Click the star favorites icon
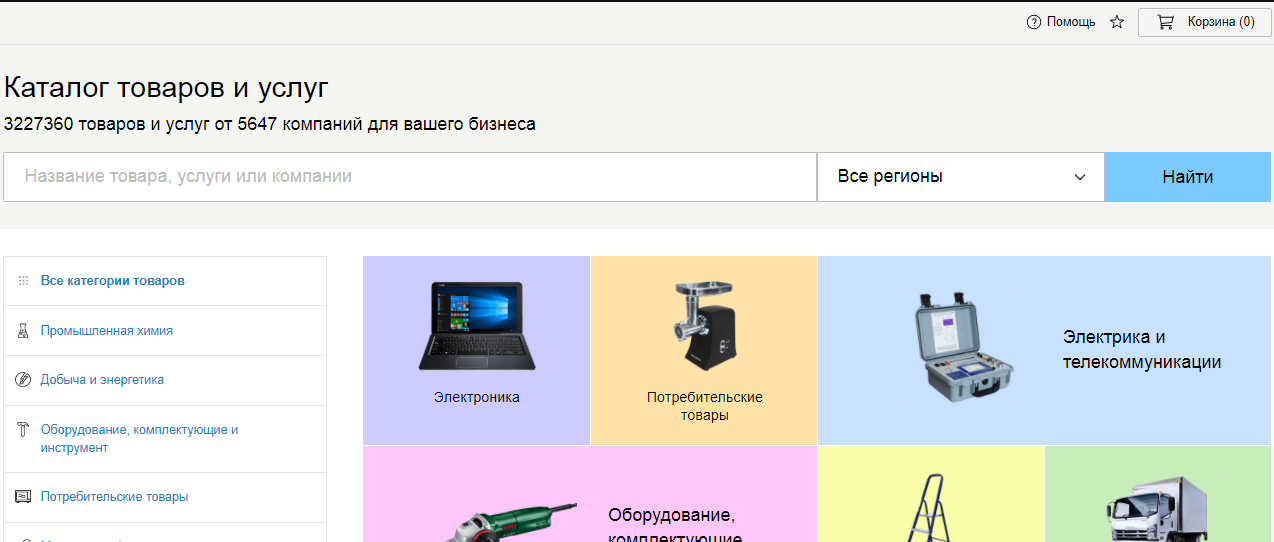 point(1117,22)
